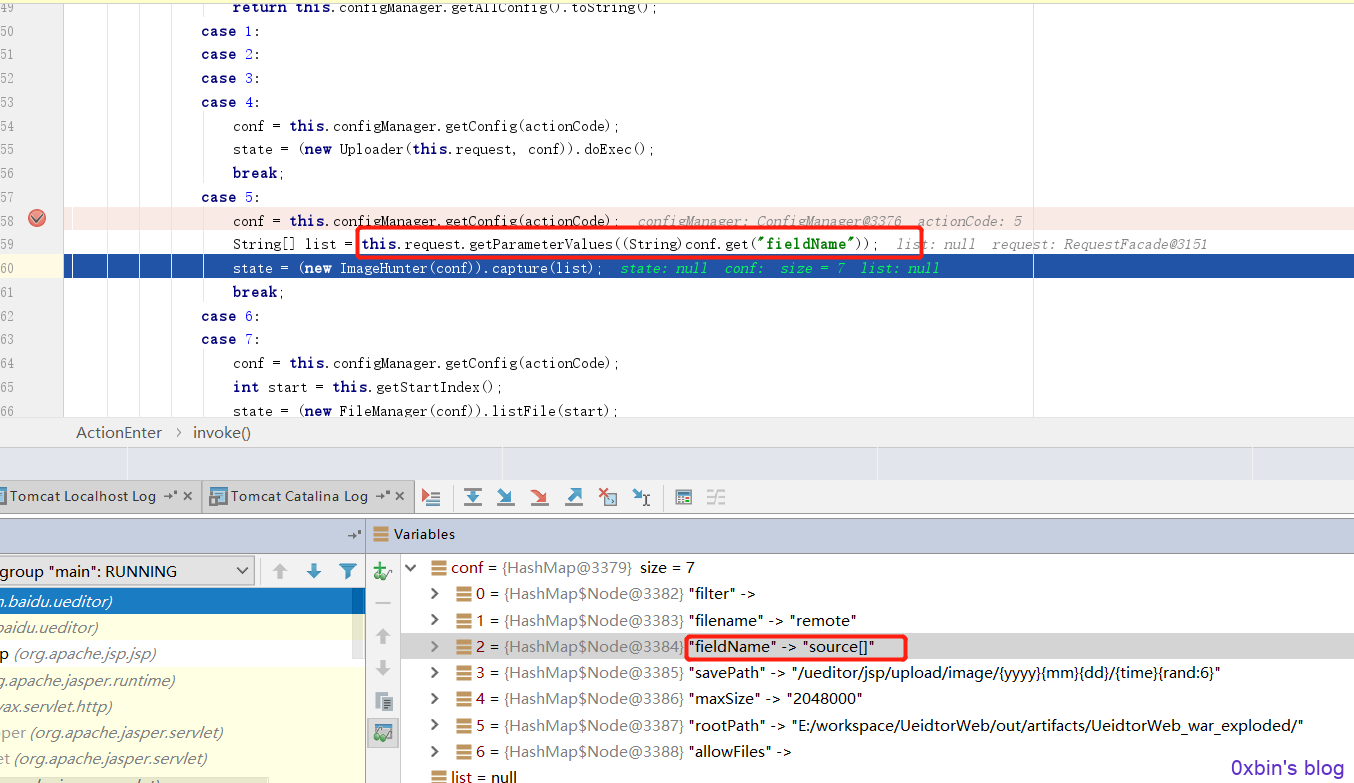Click "case 5:" in the editor
Image resolution: width=1354 pixels, height=783 pixels.
(230, 197)
